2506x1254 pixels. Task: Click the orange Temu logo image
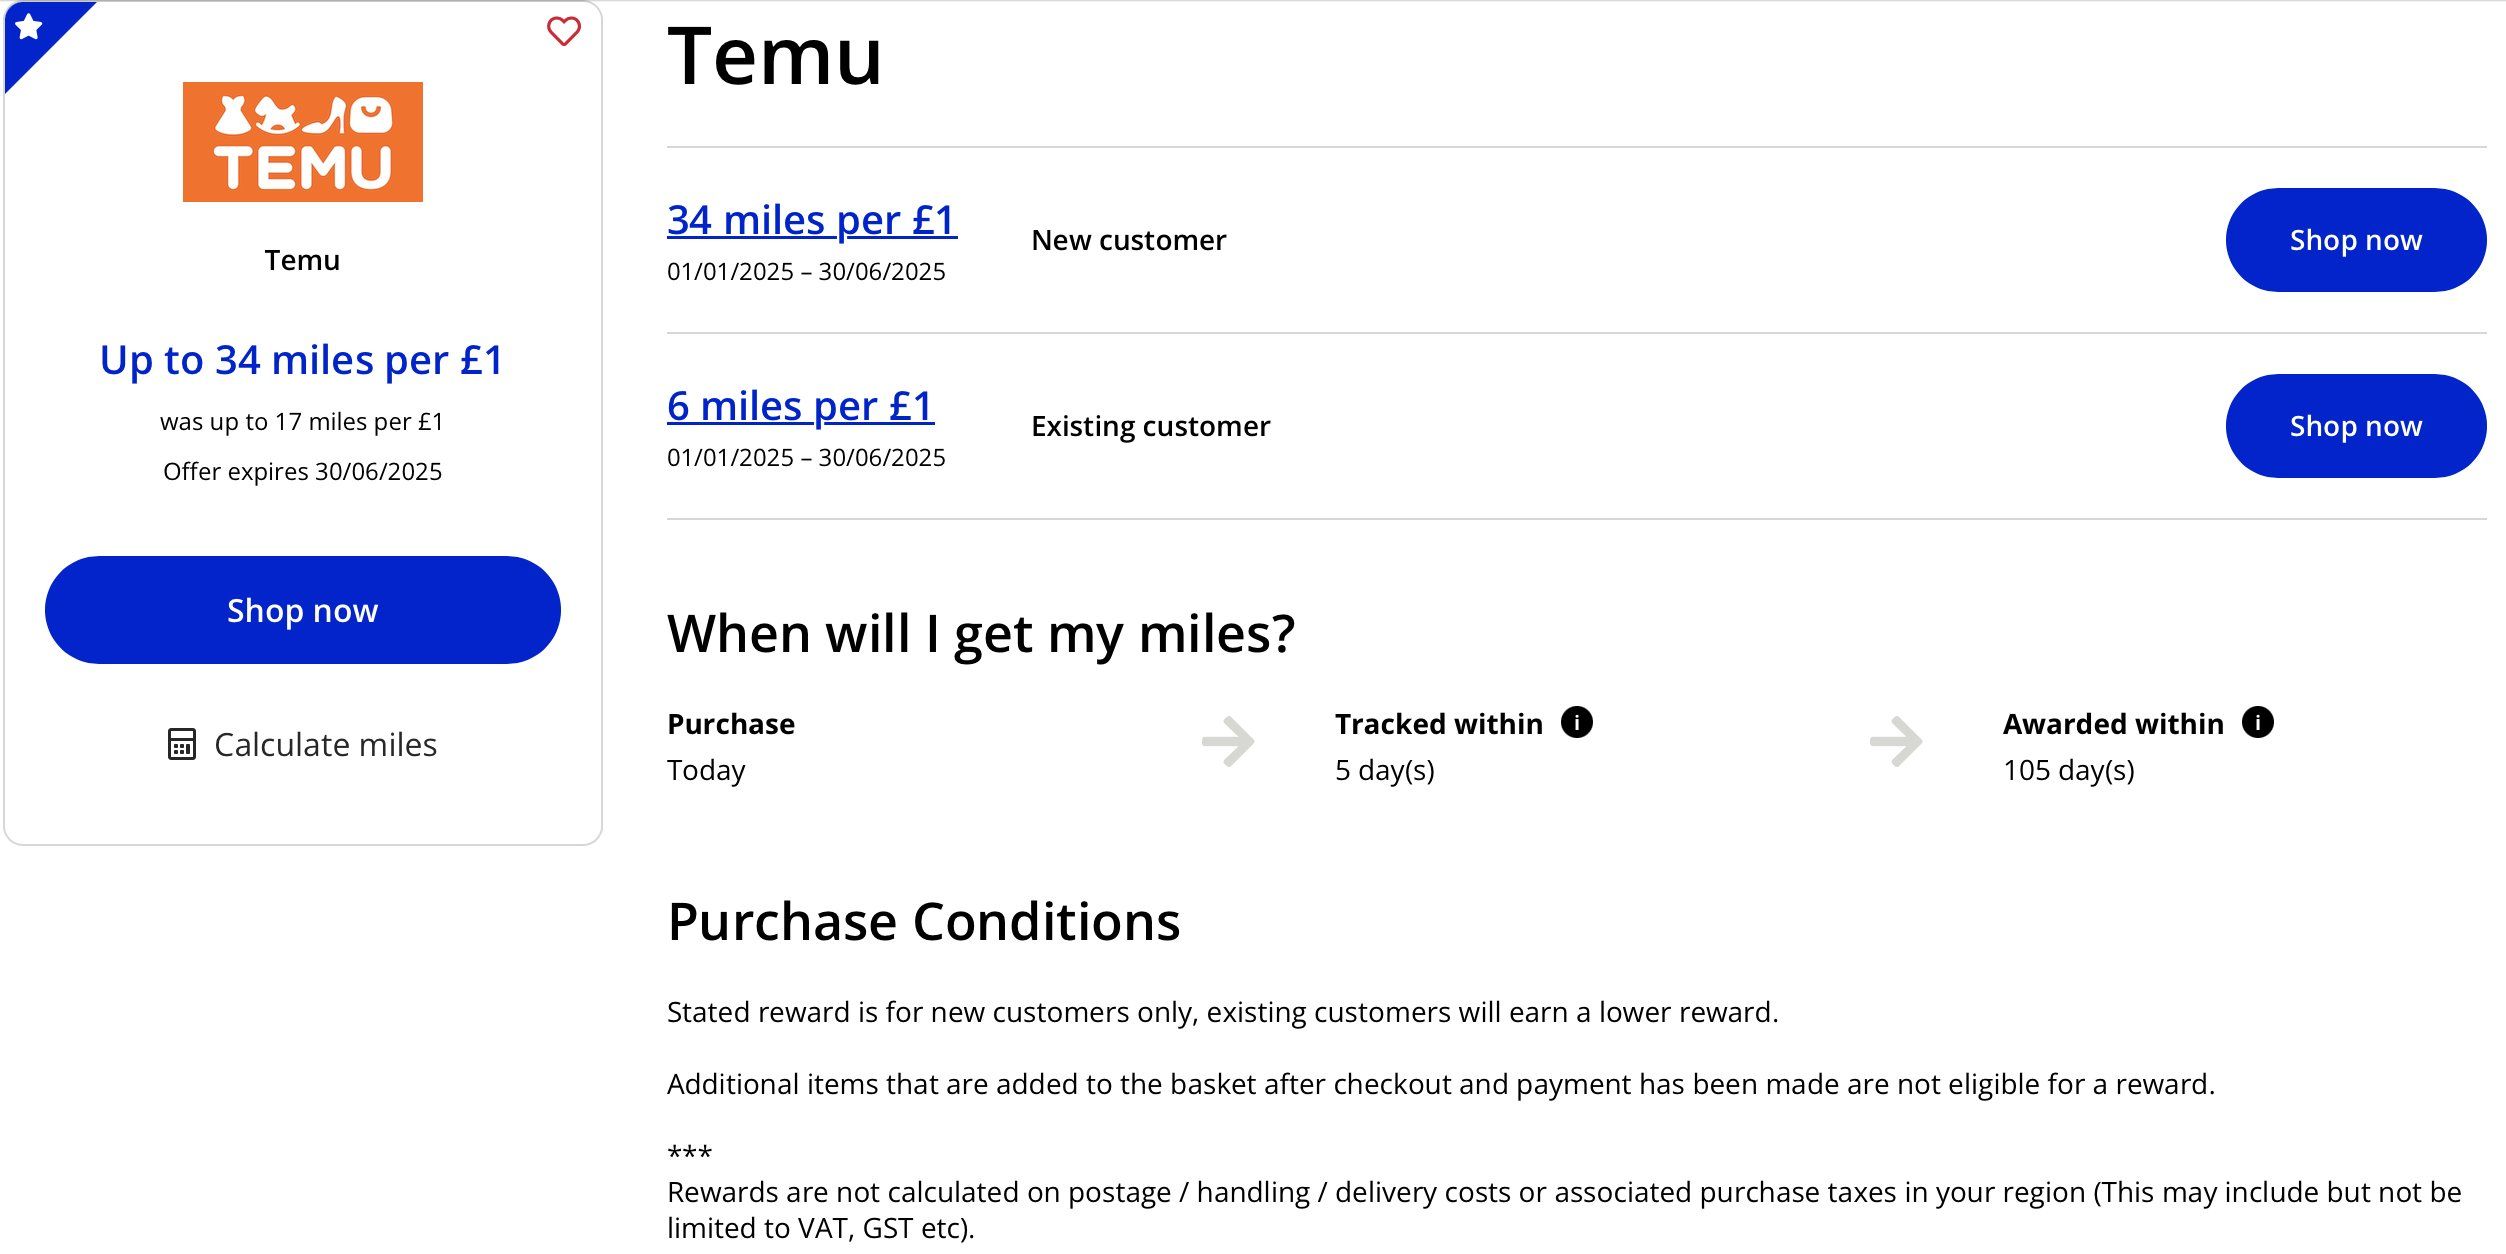pos(302,142)
